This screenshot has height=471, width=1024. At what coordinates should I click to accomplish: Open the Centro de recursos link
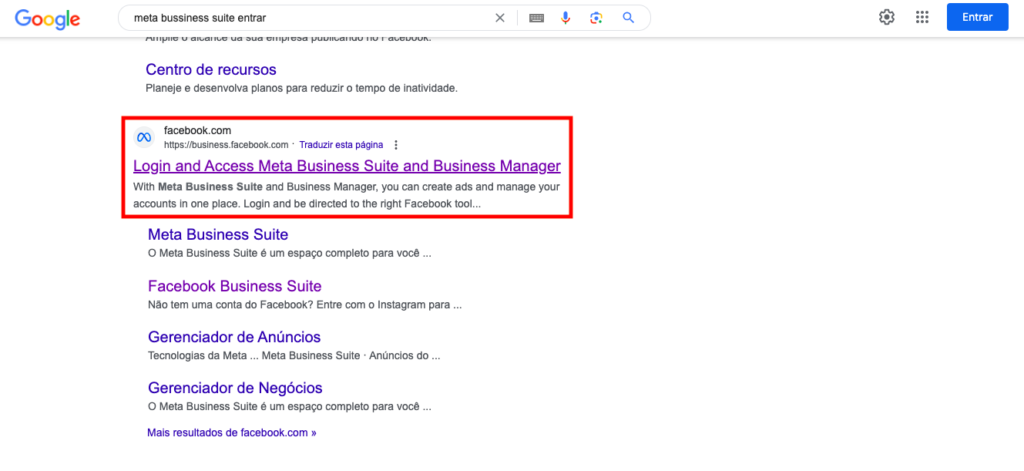coord(211,69)
